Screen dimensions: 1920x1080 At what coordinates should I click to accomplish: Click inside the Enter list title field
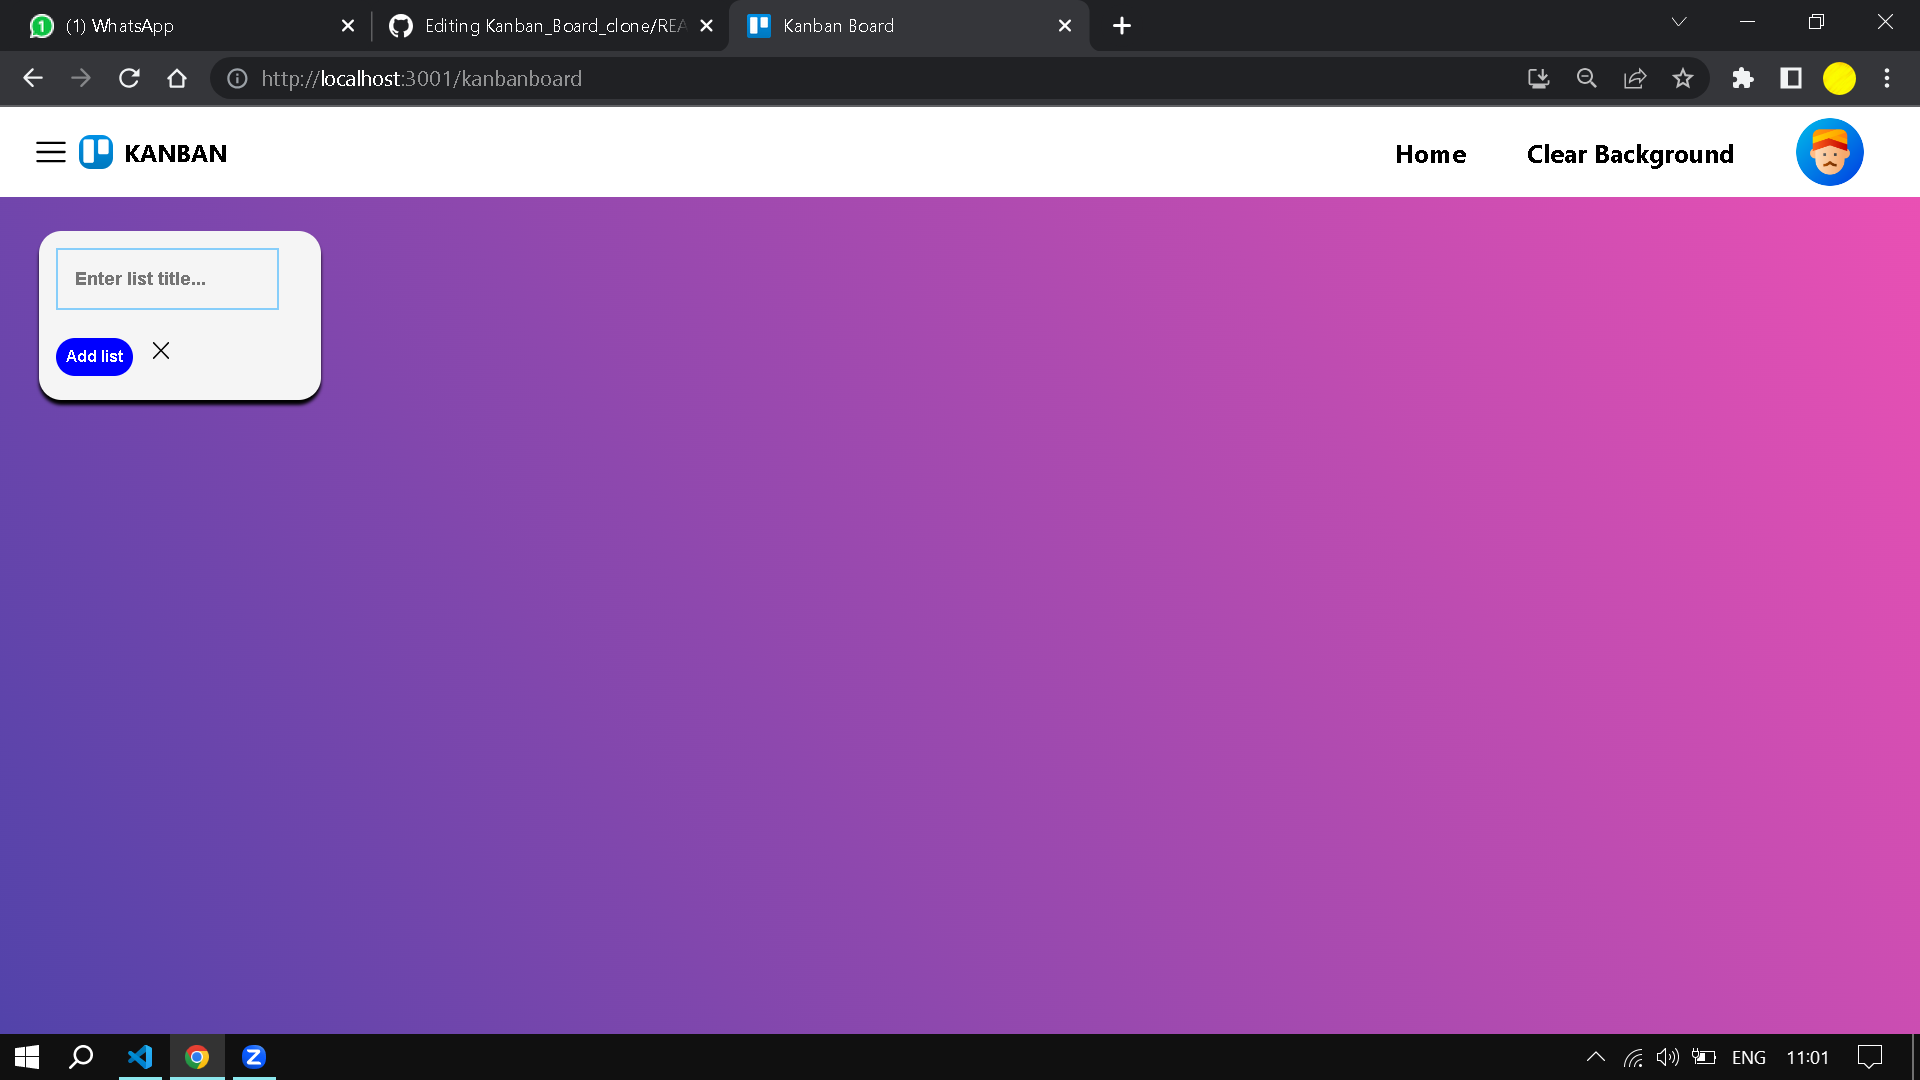[166, 279]
